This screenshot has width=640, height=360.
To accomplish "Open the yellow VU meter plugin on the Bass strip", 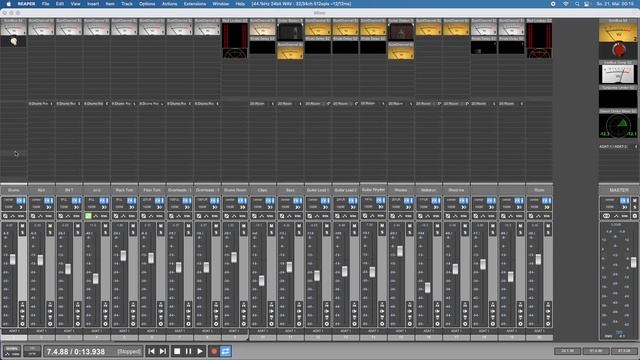I will point(290,53).
